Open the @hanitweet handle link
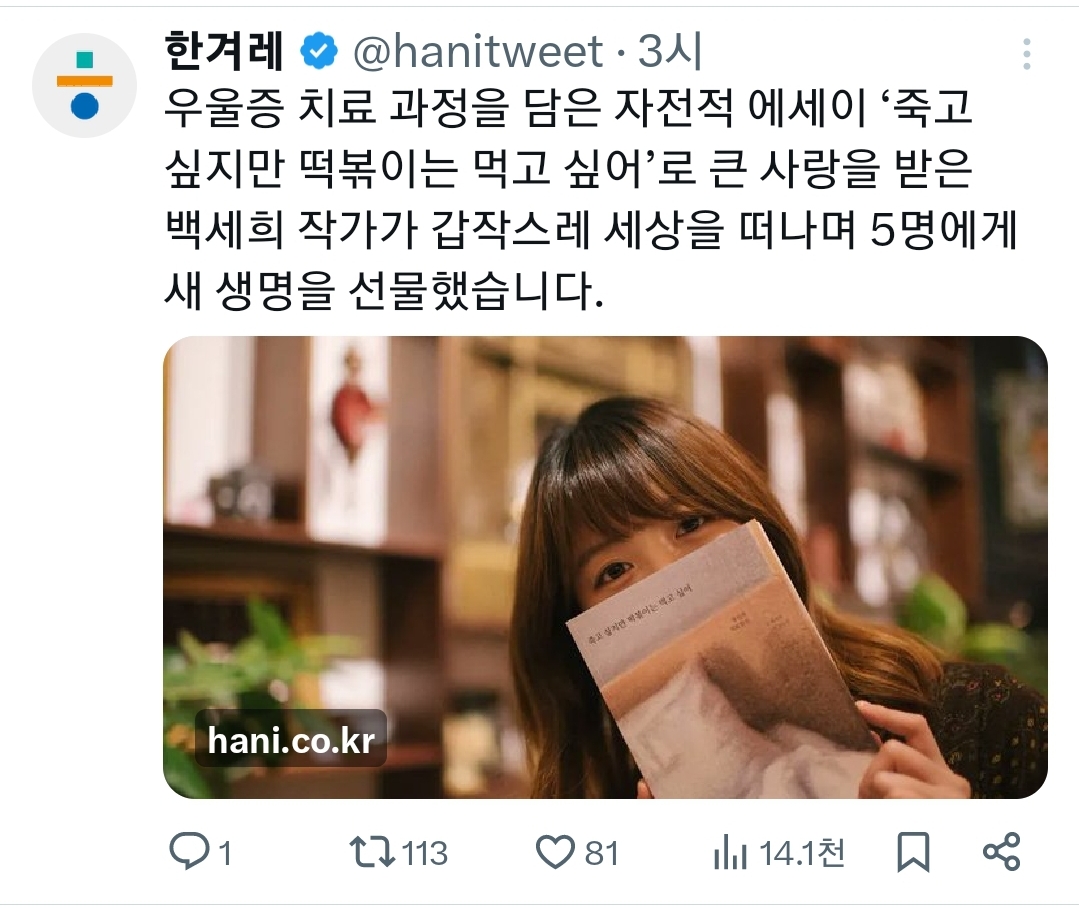Image resolution: width=1079 pixels, height=910 pixels. (478, 52)
